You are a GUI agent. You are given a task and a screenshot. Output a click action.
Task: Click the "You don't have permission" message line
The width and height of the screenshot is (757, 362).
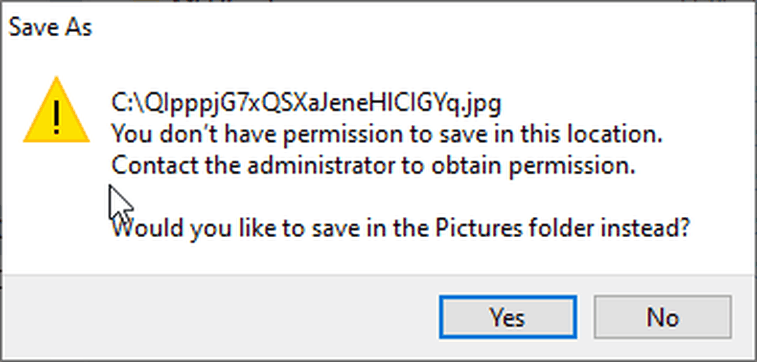pos(387,135)
